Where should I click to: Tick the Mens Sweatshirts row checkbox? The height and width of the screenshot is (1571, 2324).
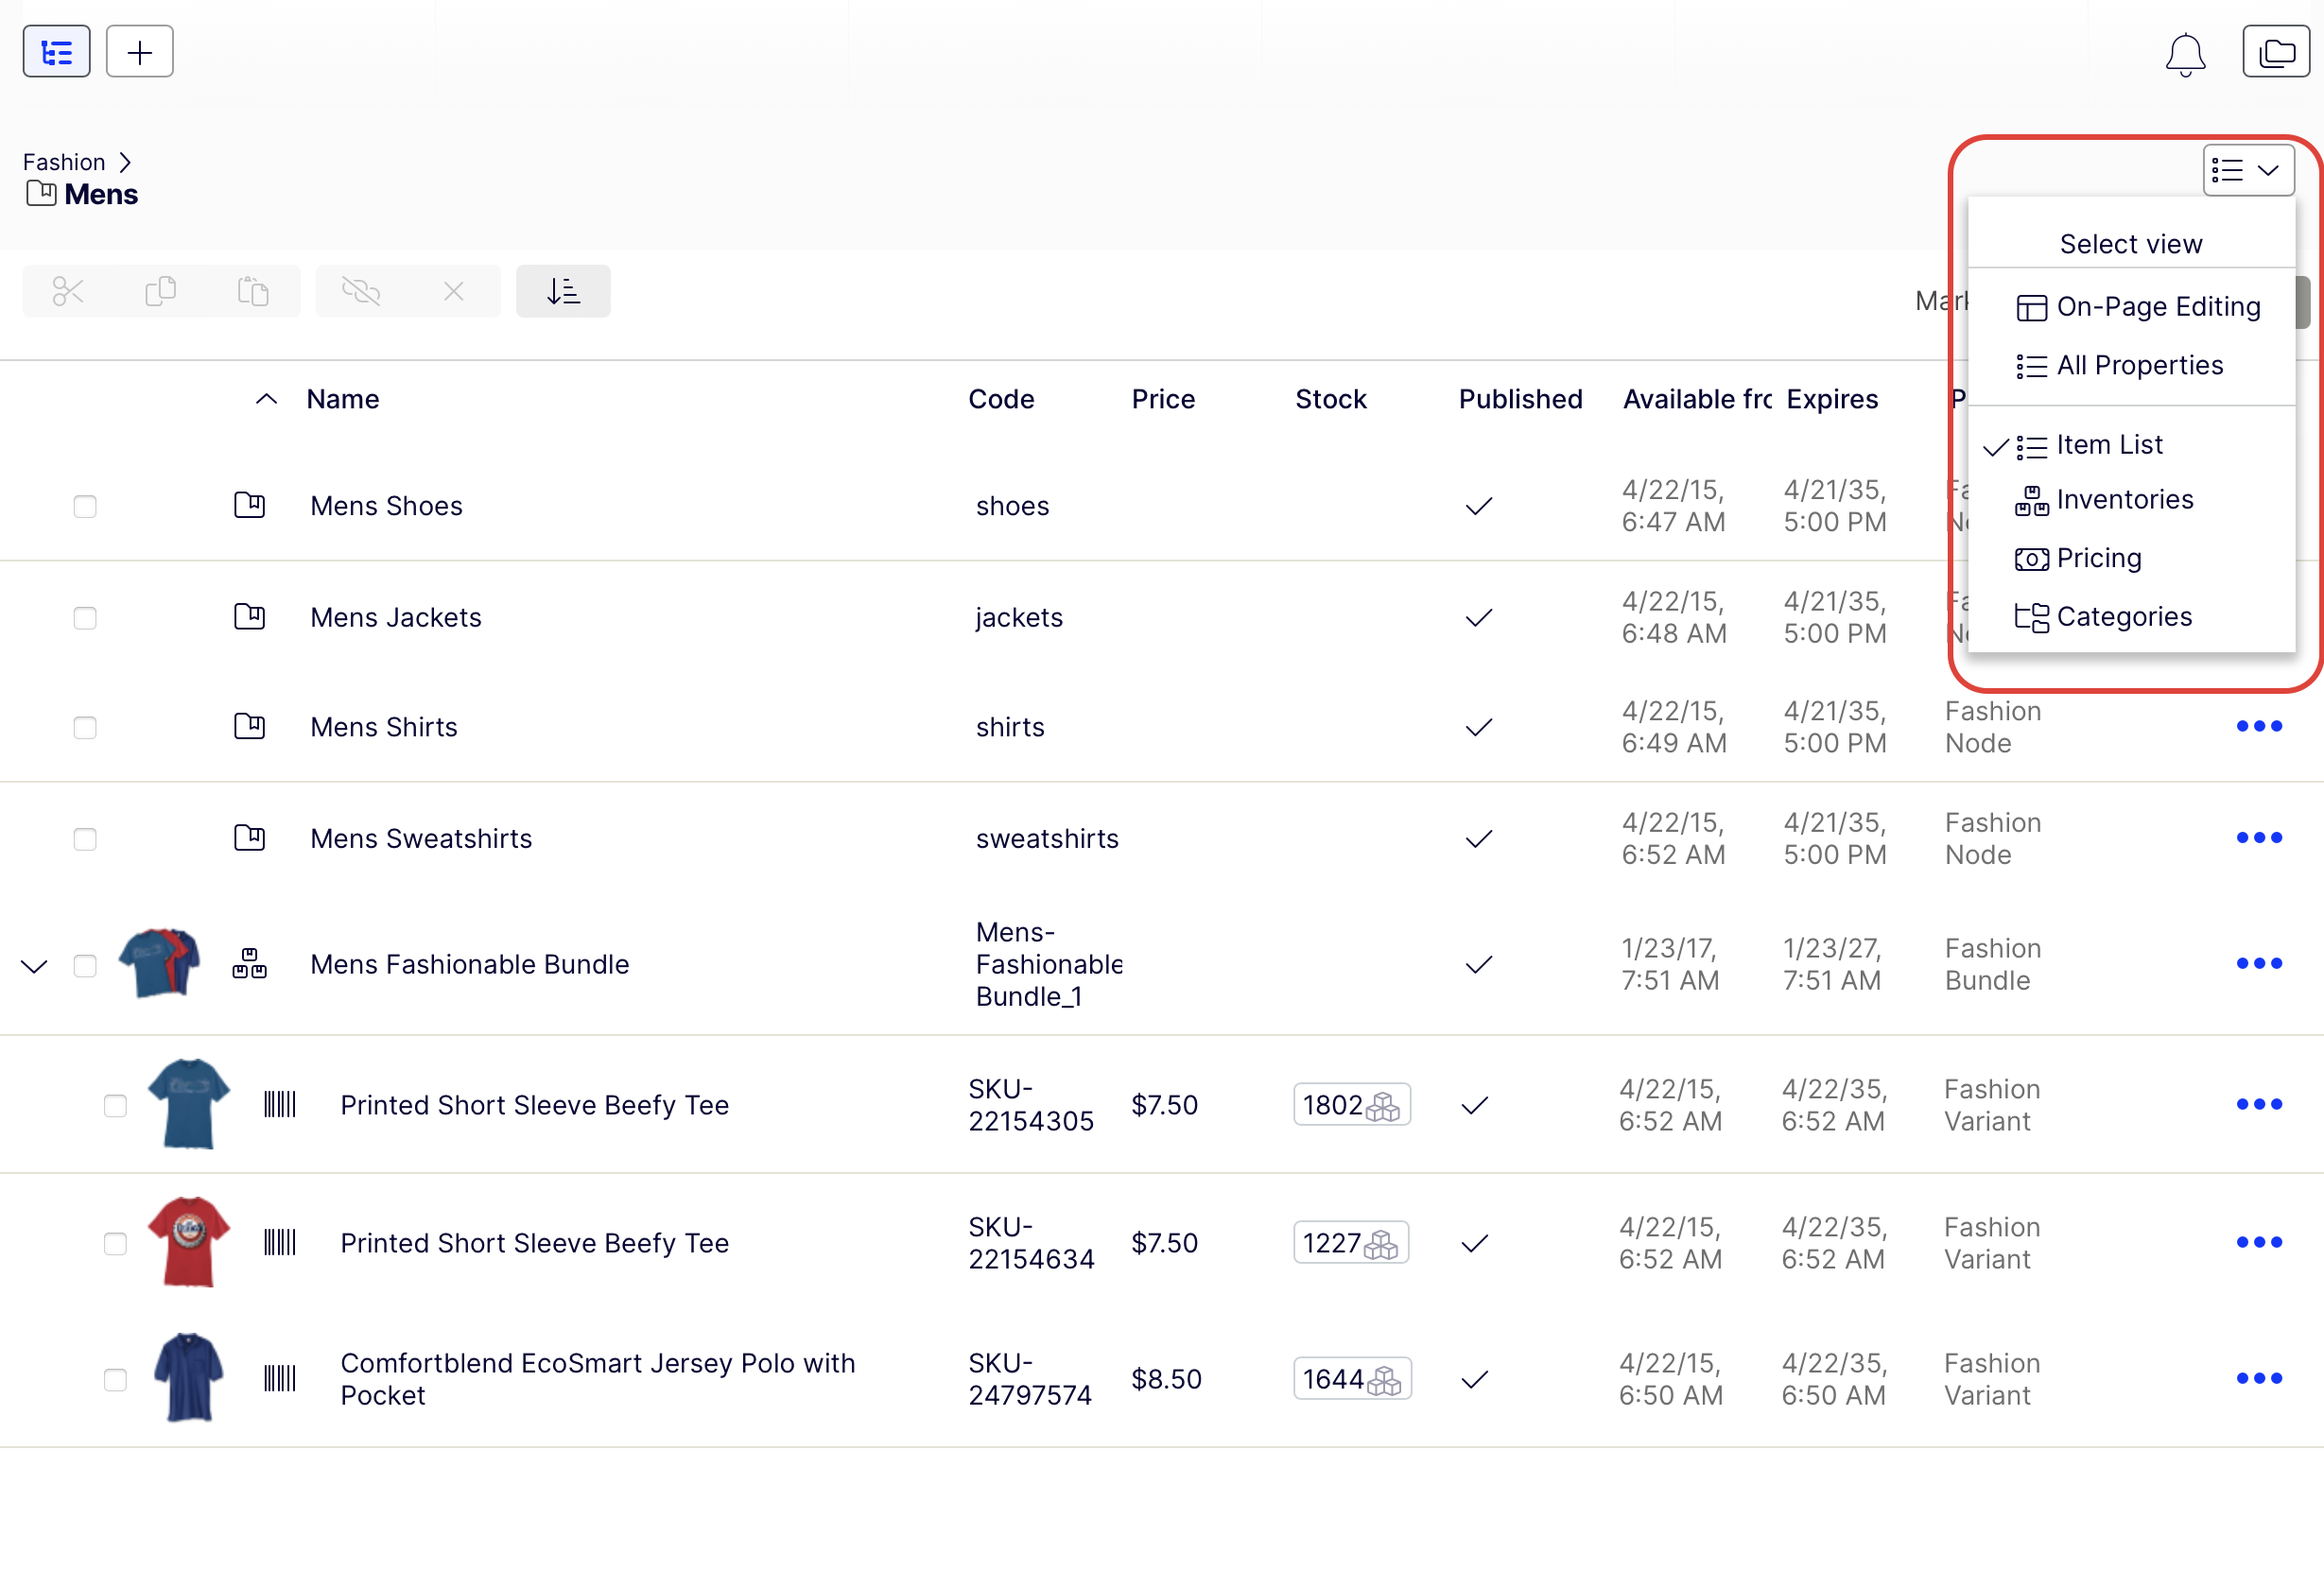click(85, 839)
